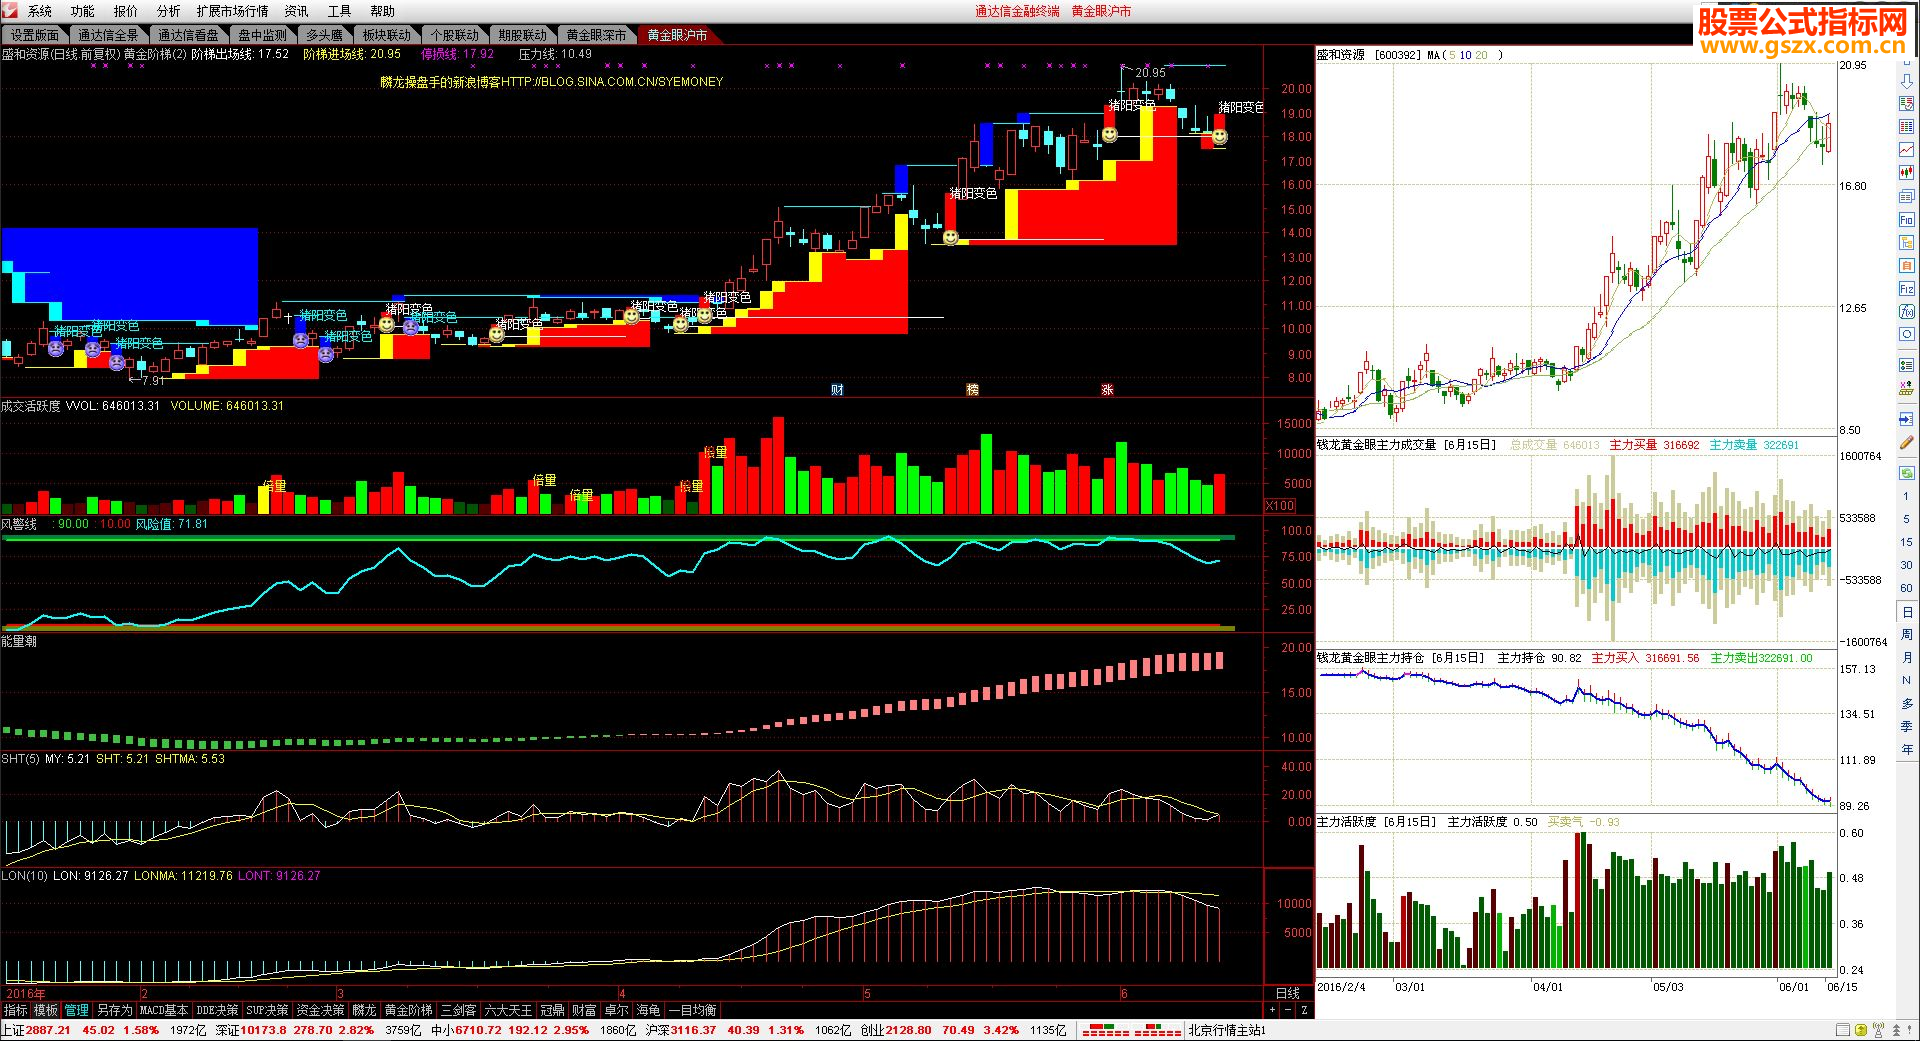Image resolution: width=1920 pixels, height=1041 pixels.
Task: Switch to the 黄金眼深市 tab
Action: point(597,35)
